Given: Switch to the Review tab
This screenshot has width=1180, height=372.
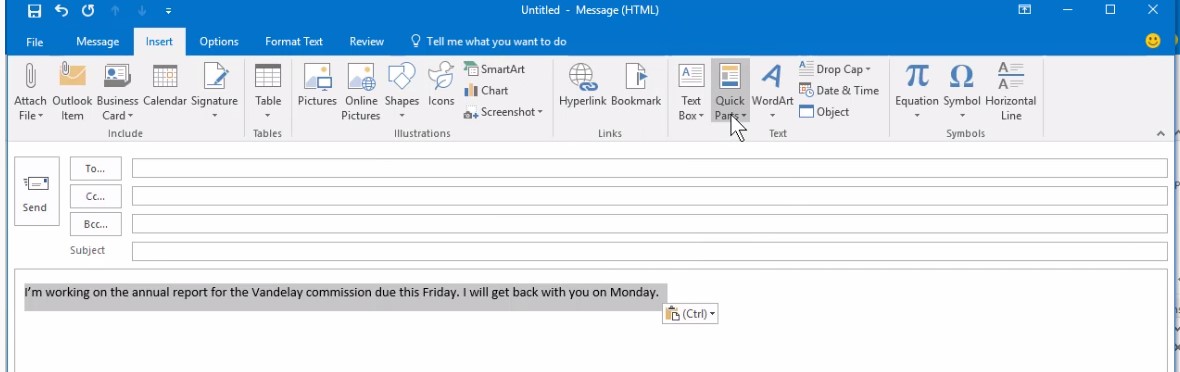Looking at the screenshot, I should click(366, 41).
